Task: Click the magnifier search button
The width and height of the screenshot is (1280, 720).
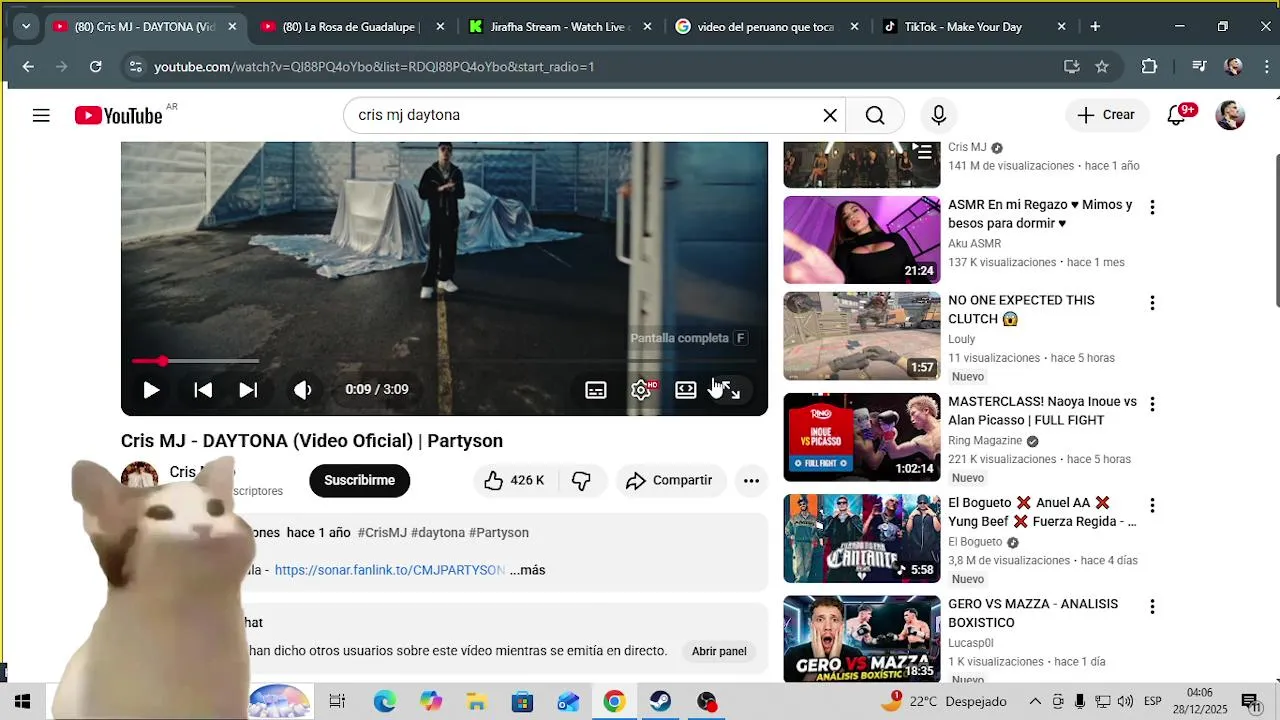Action: coord(875,115)
